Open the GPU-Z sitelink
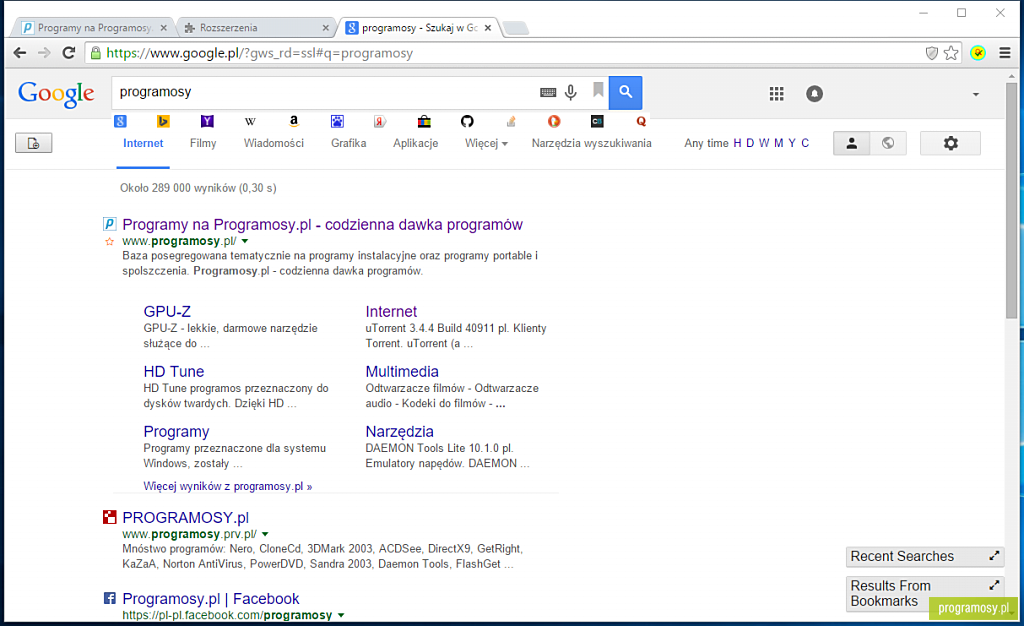Screen dimensions: 1024x626 [167, 311]
